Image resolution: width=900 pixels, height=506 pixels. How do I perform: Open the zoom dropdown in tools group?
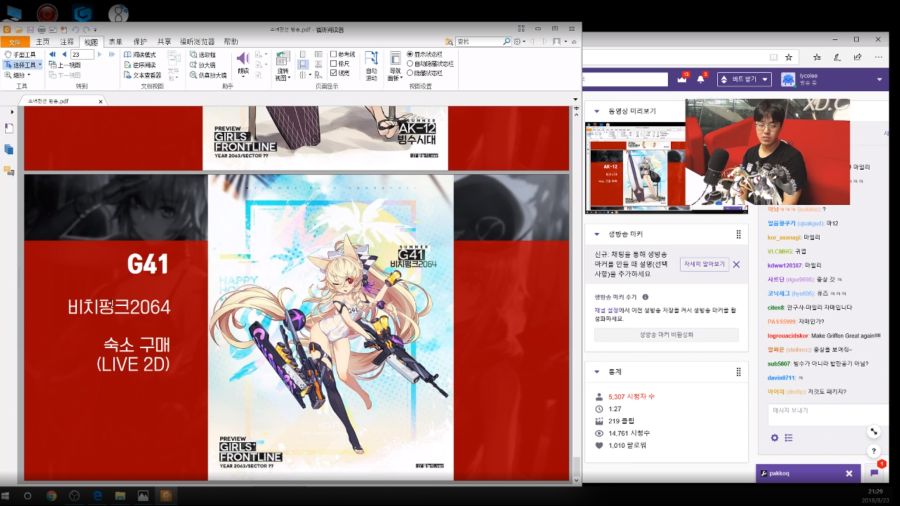[29, 75]
